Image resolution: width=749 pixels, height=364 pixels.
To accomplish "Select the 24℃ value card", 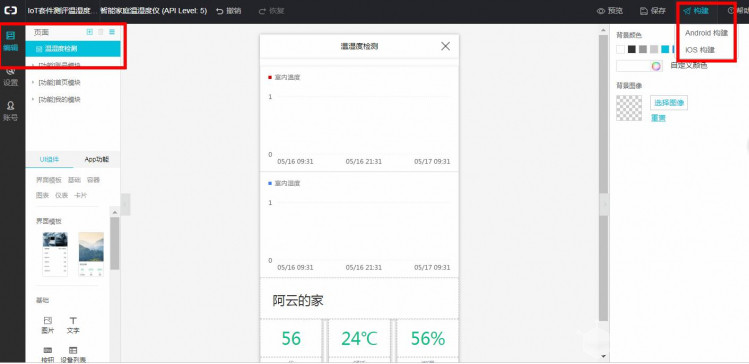I will pos(359,338).
